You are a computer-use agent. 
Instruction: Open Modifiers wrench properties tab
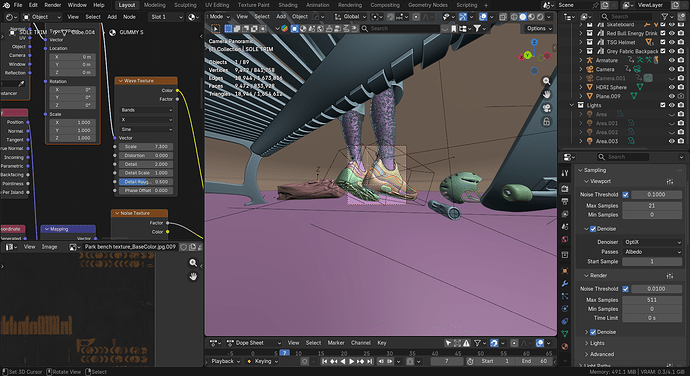point(565,283)
